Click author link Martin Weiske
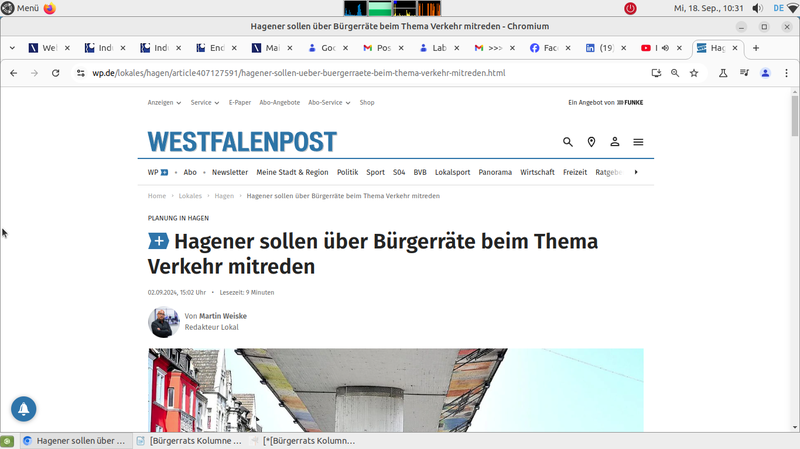 pyautogui.click(x=222, y=316)
